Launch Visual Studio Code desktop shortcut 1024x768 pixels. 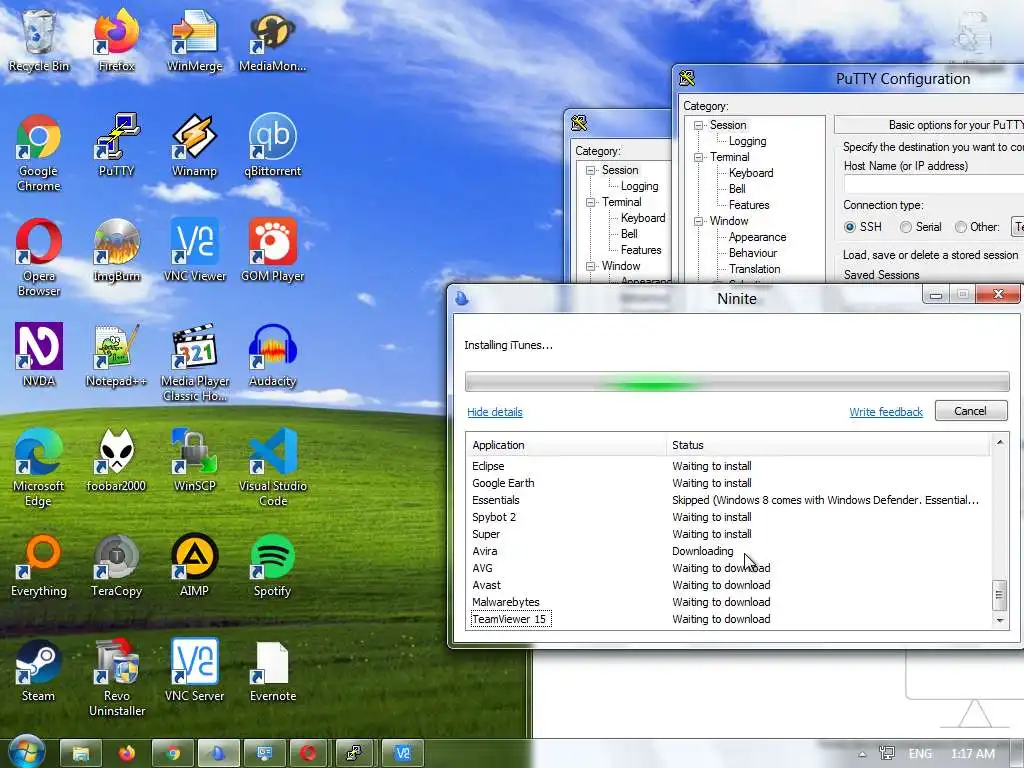[272, 468]
